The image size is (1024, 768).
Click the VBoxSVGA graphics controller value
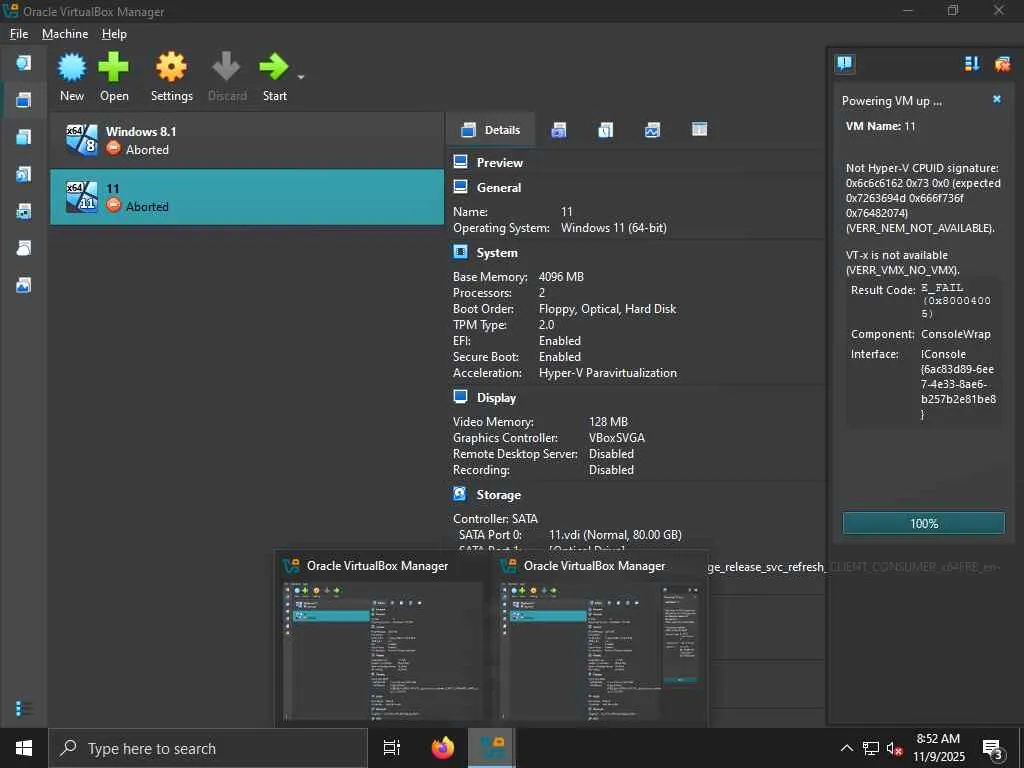click(616, 438)
